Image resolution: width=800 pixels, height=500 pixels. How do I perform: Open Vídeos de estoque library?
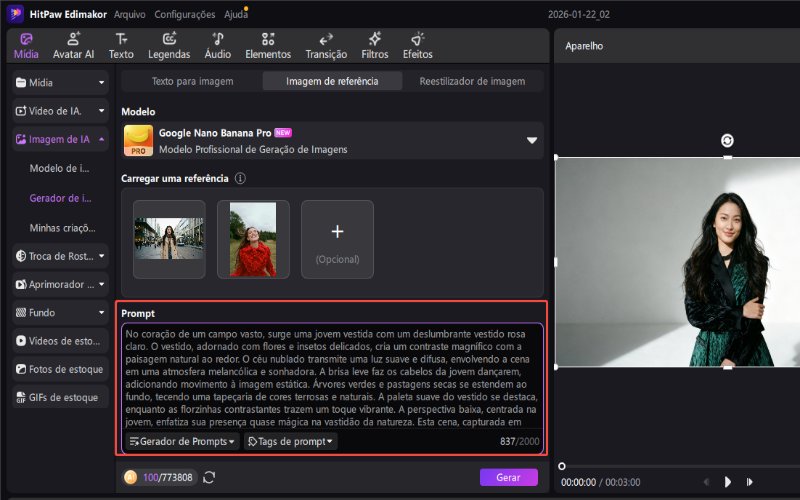pyautogui.click(x=60, y=341)
